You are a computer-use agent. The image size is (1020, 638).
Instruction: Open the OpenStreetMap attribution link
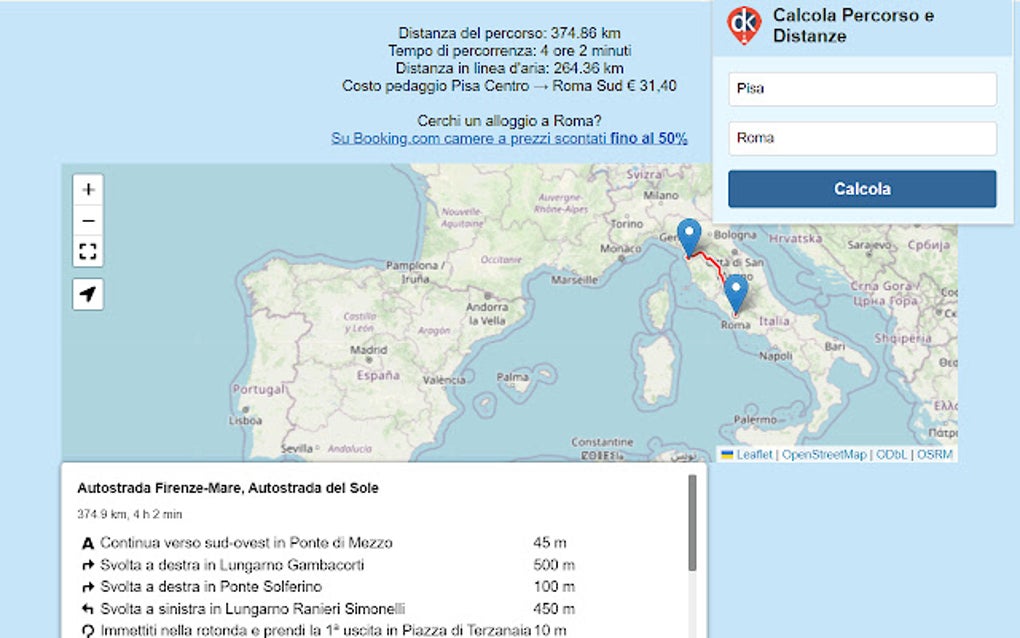coord(823,453)
